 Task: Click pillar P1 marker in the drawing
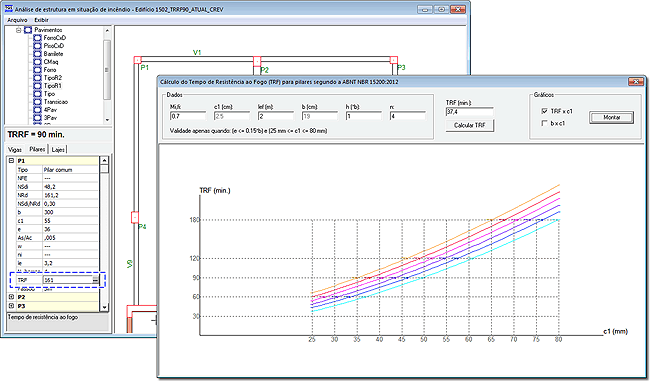click(138, 60)
